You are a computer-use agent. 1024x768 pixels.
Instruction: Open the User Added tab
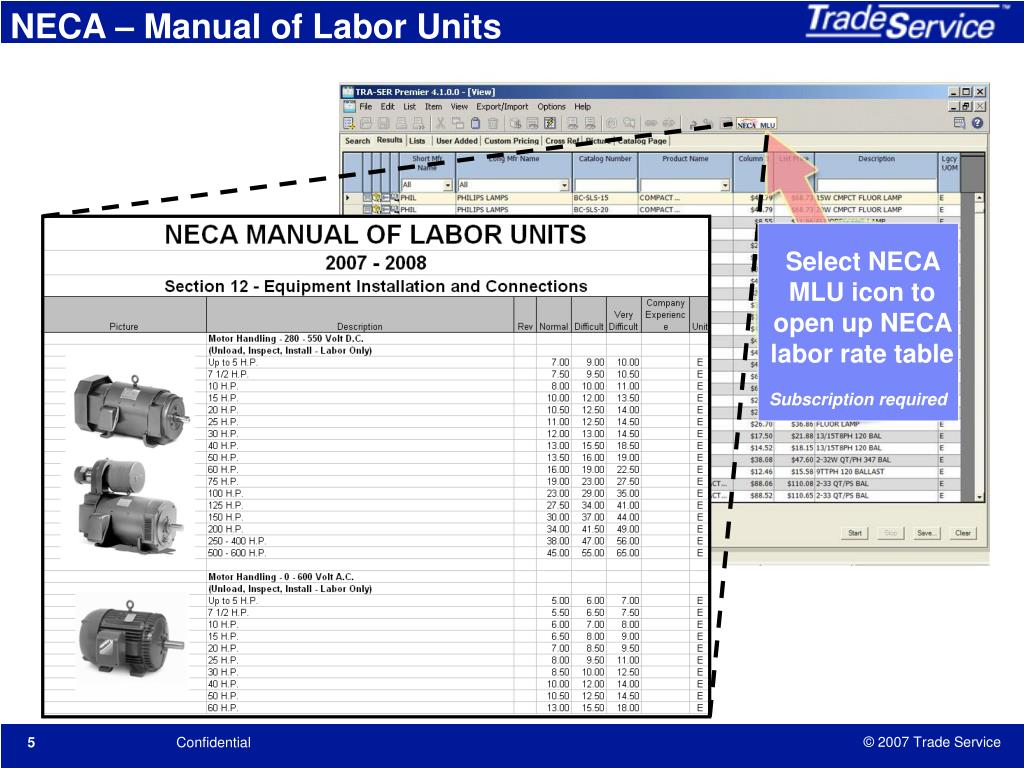click(x=456, y=141)
